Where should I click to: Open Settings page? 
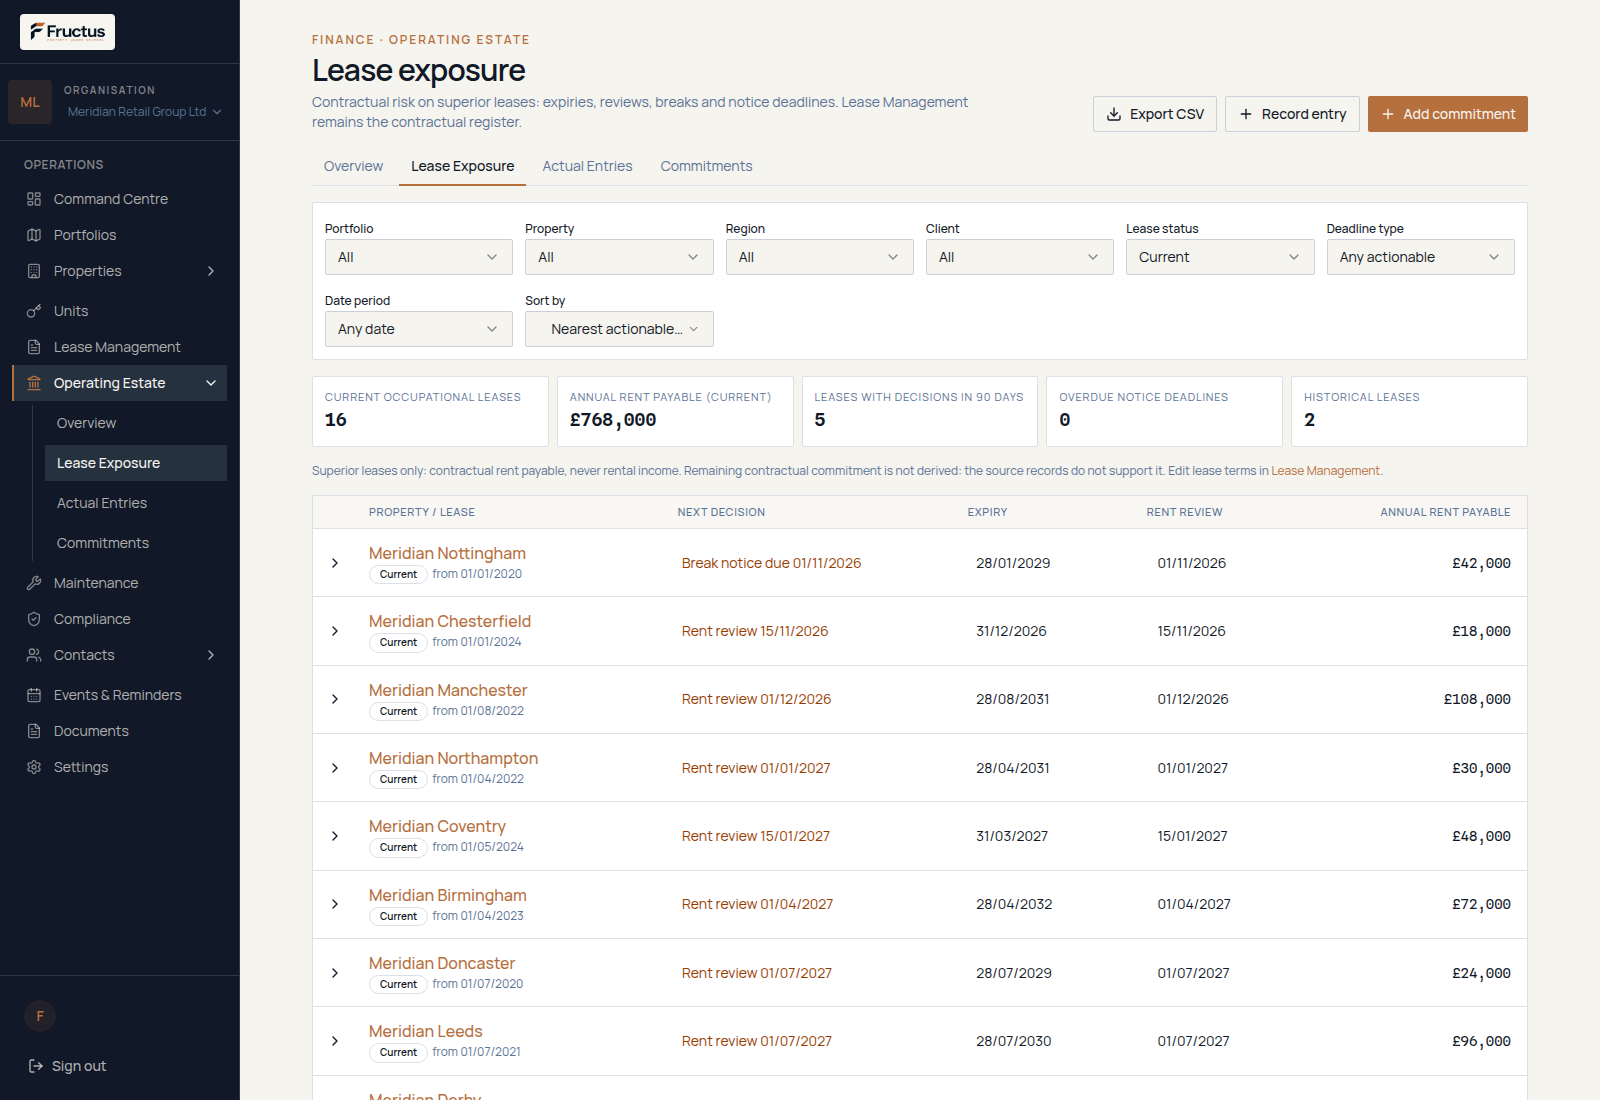click(119, 767)
